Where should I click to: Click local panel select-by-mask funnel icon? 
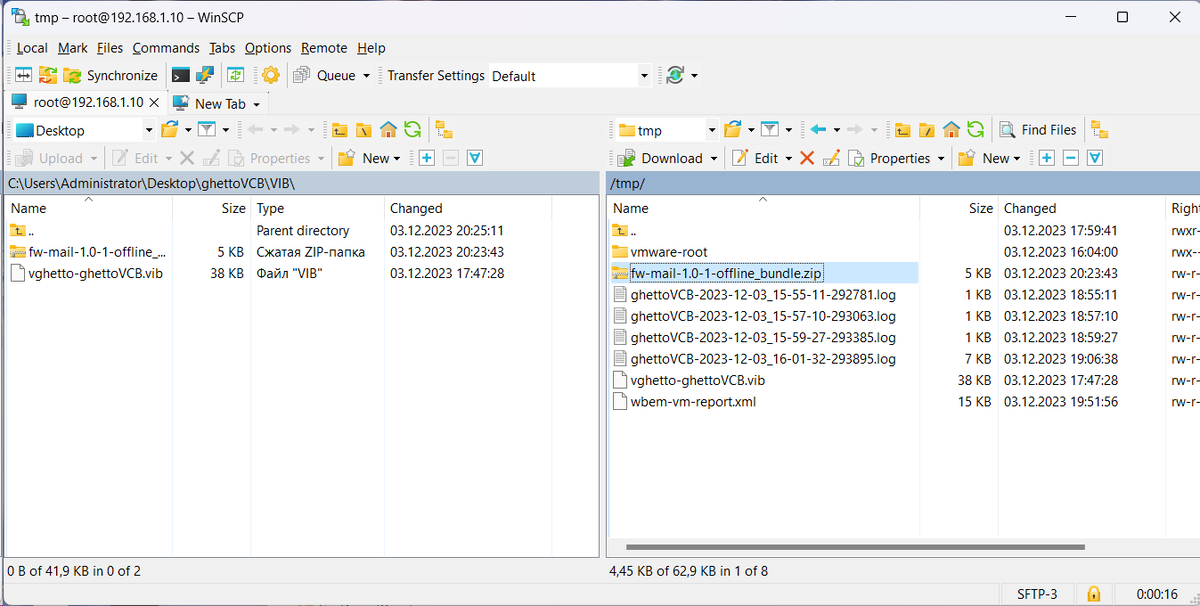tap(476, 158)
